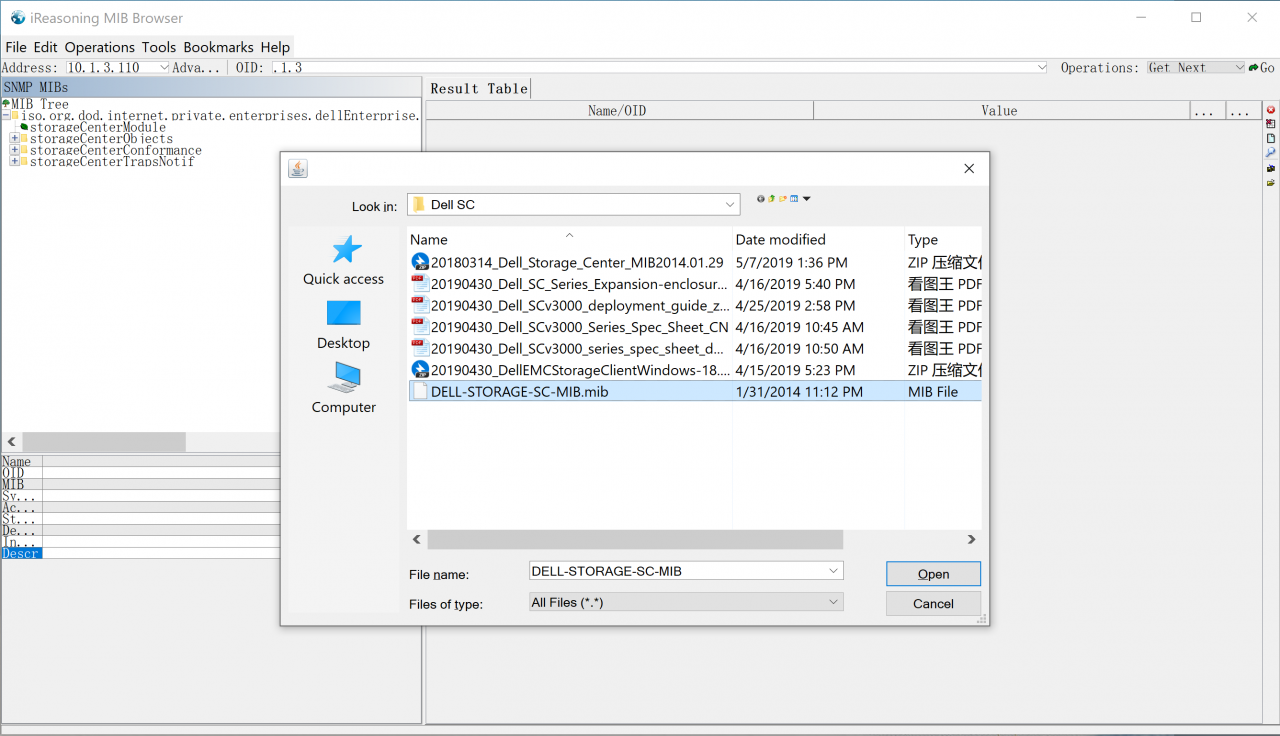Viewport: 1280px width, 736px height.
Task: Close the file open dialog
Action: click(x=968, y=168)
